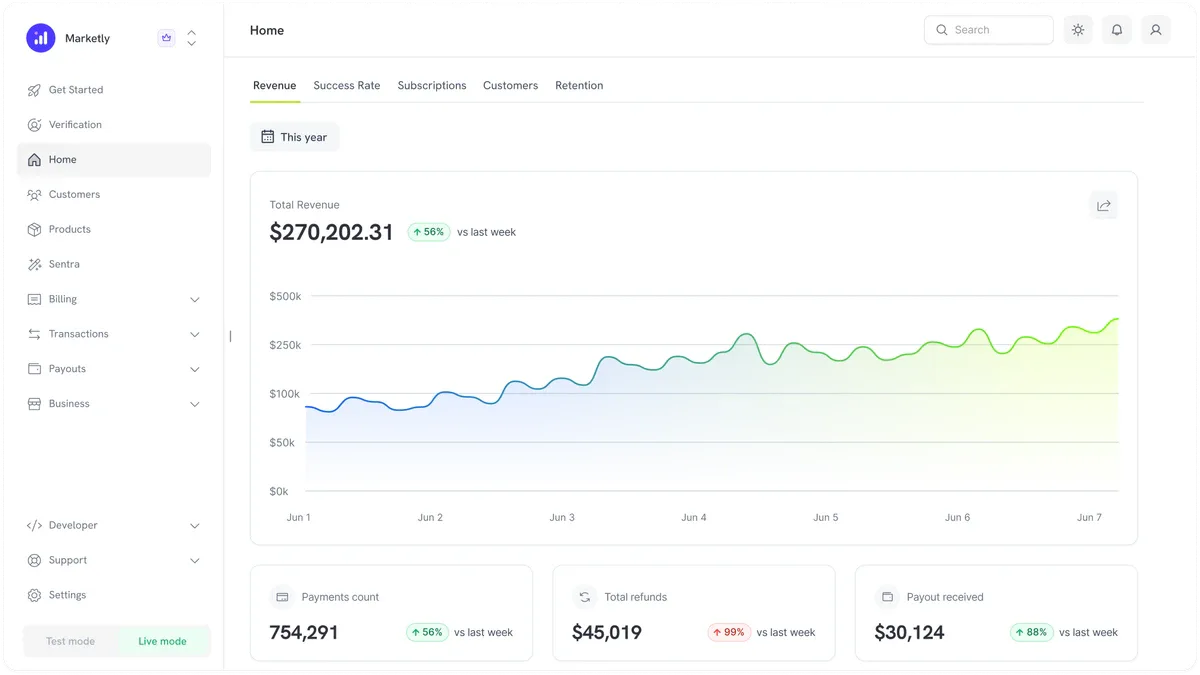
Task: Expand the Business section chevron
Action: pos(195,405)
